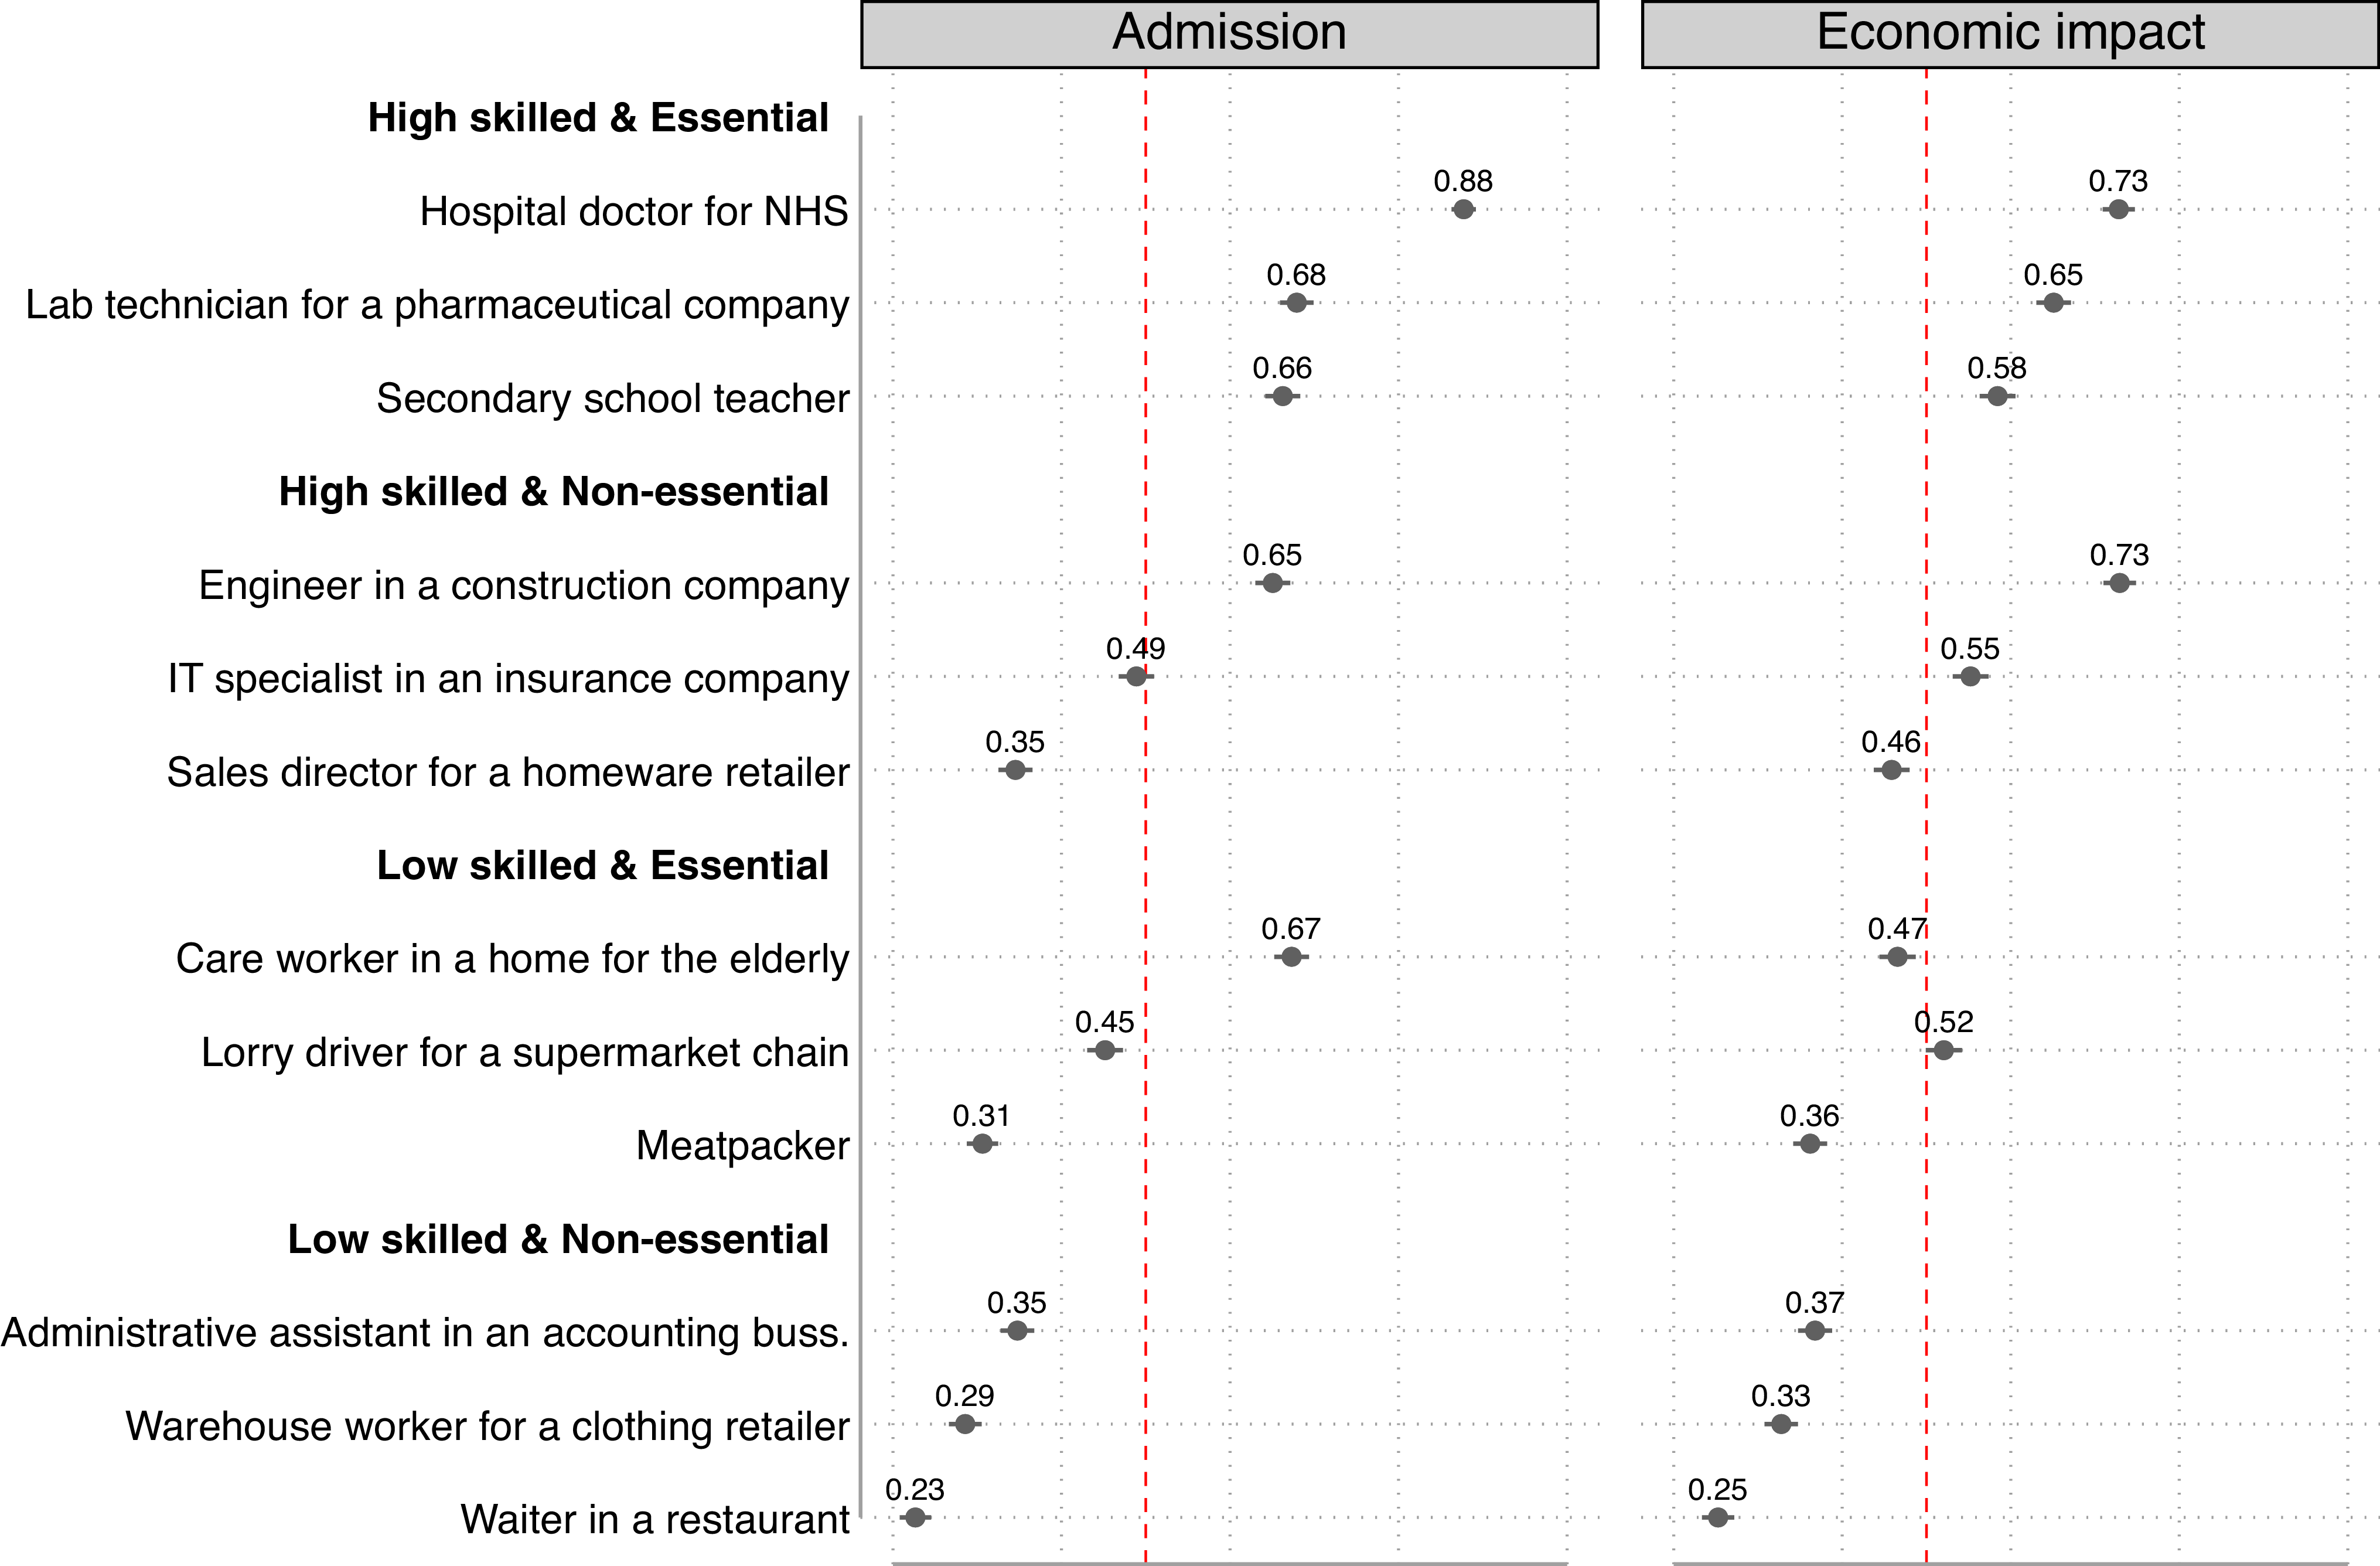Click the Admission panel header

1229,34
